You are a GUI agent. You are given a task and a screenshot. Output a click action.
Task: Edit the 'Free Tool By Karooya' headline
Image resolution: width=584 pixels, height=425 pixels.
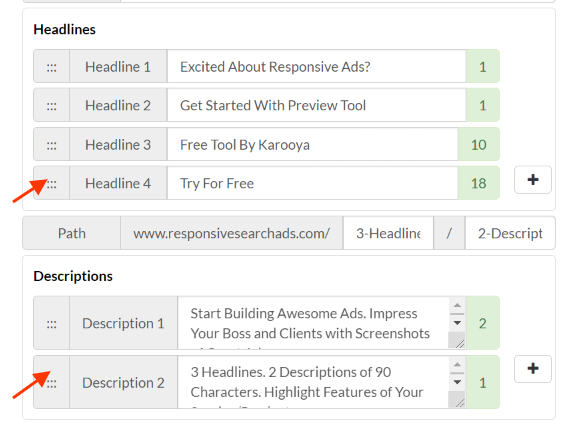(312, 145)
